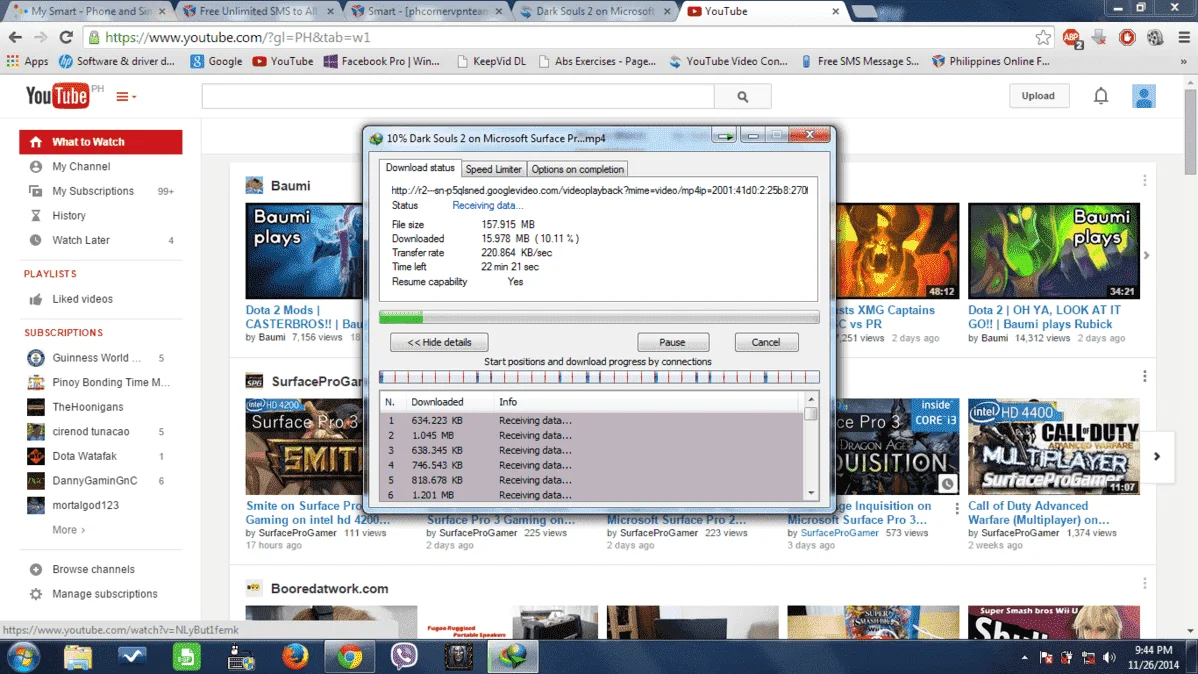Open File Explorer from taskbar
This screenshot has width=1198, height=674.
(x=77, y=656)
